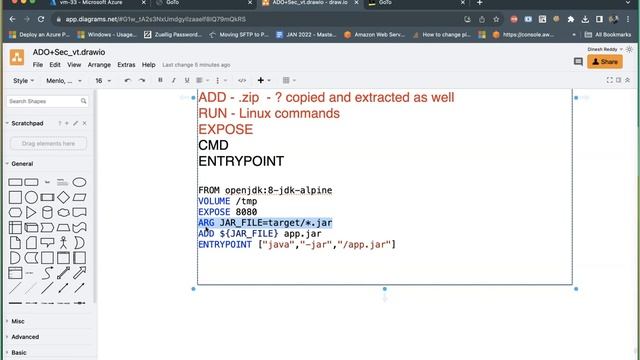Select the actor stick figure shape
This screenshot has width=640, height=360.
[63, 242]
